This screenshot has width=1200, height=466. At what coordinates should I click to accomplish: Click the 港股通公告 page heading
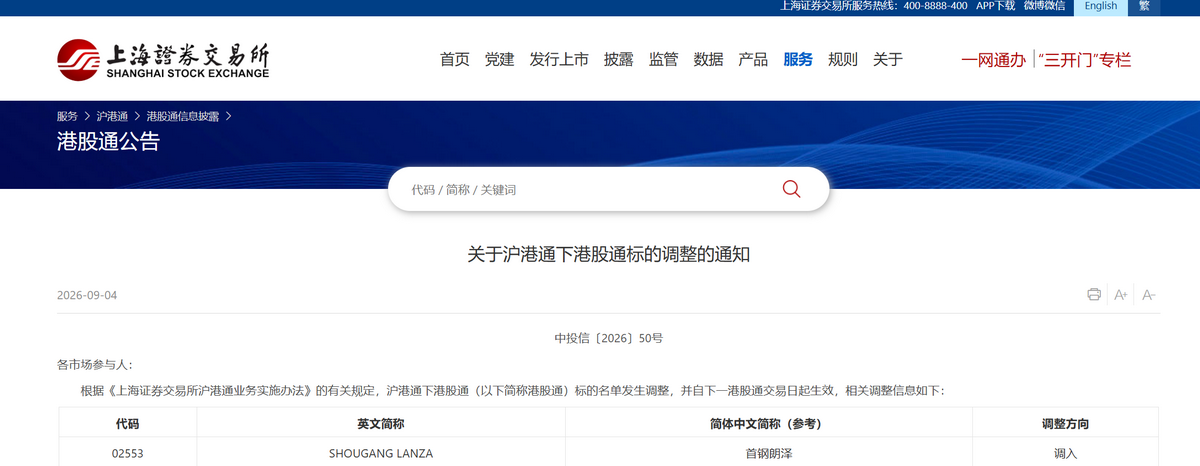click(108, 142)
